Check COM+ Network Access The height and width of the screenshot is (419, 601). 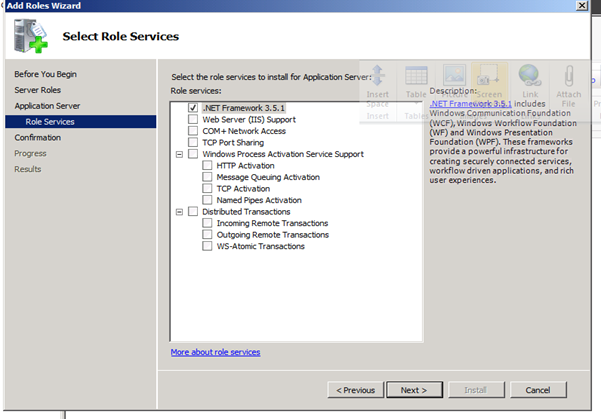coord(193,131)
